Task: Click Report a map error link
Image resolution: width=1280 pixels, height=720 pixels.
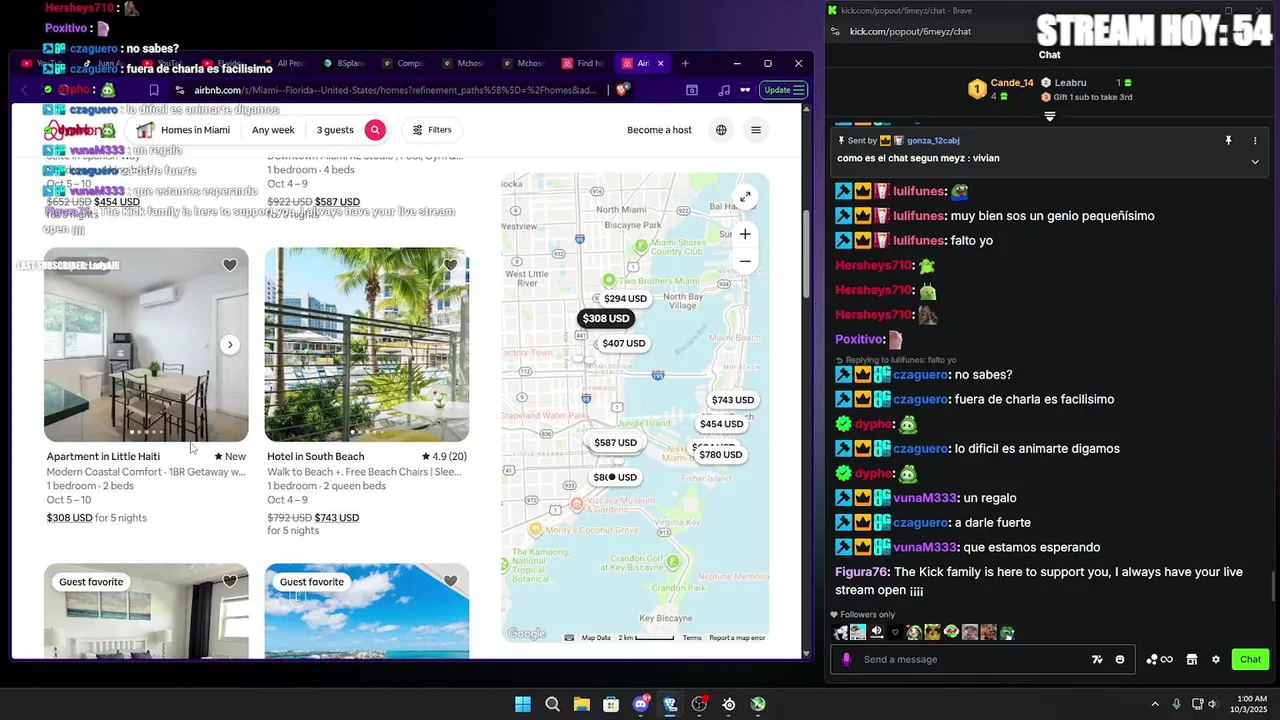Action: point(737,638)
